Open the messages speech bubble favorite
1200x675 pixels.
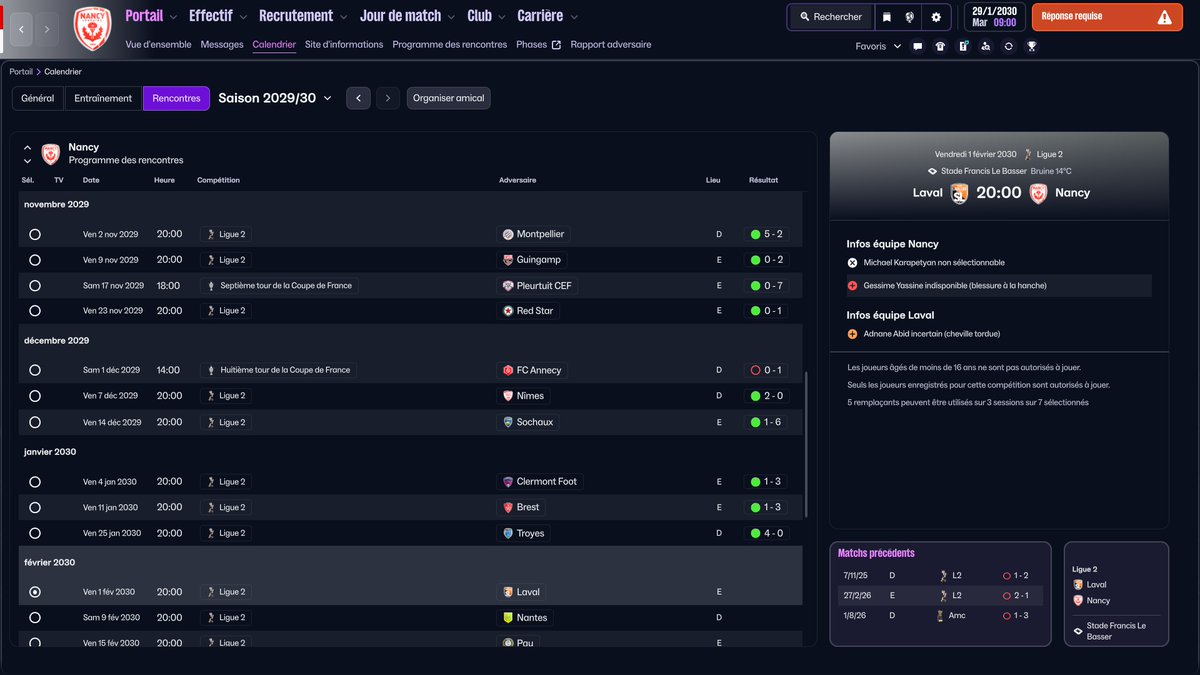point(917,46)
